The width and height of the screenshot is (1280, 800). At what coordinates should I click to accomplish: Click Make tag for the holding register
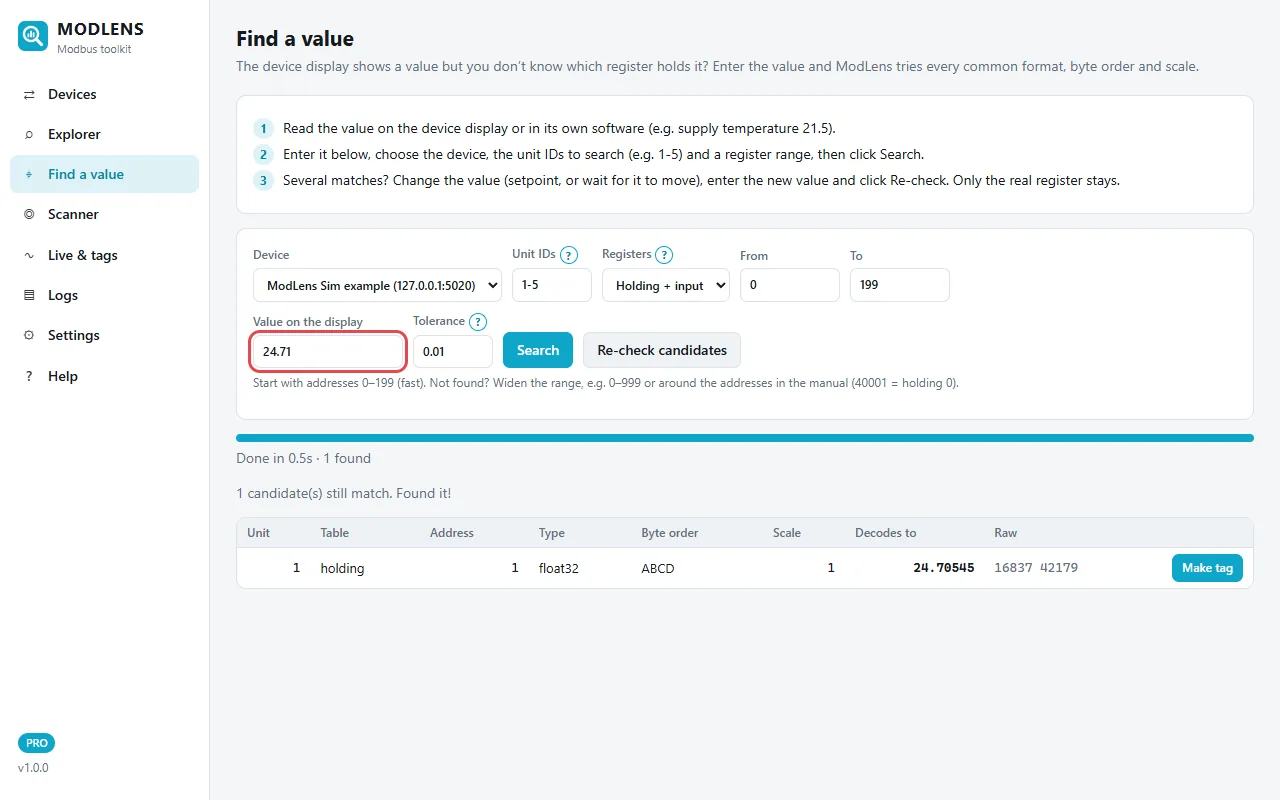(1207, 568)
